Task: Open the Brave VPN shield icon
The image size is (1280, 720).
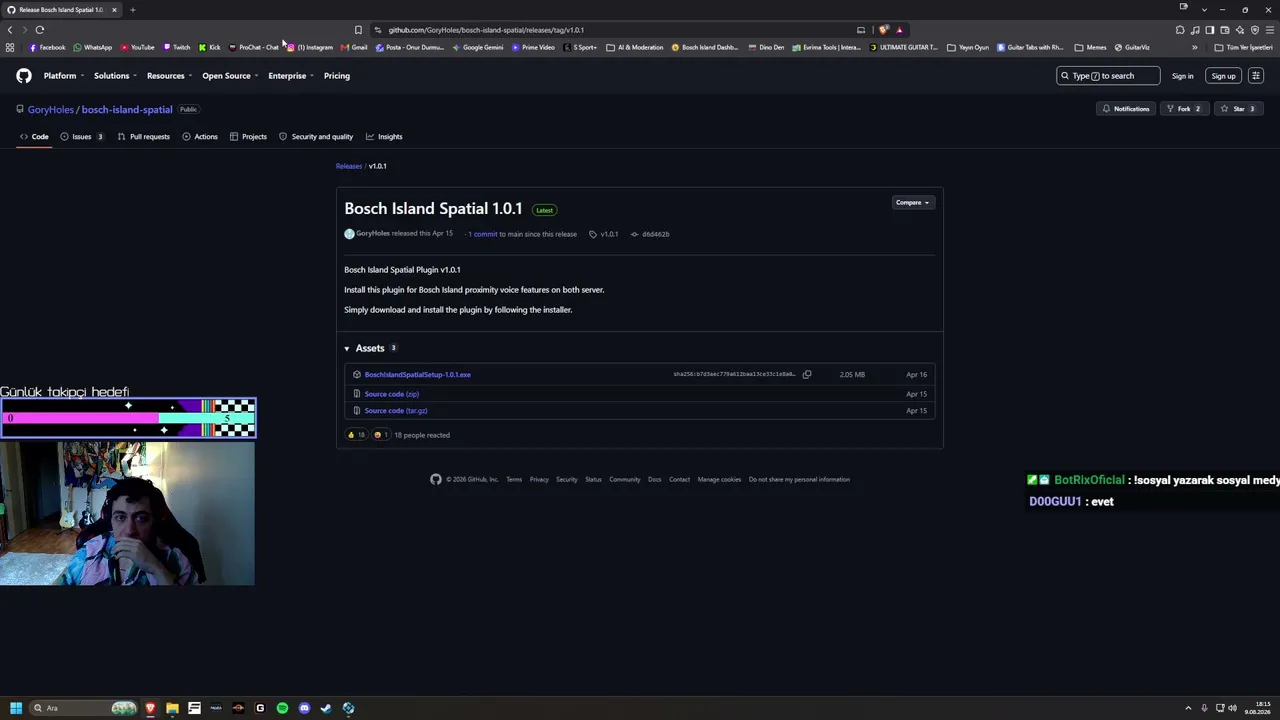Action: coord(1255,30)
